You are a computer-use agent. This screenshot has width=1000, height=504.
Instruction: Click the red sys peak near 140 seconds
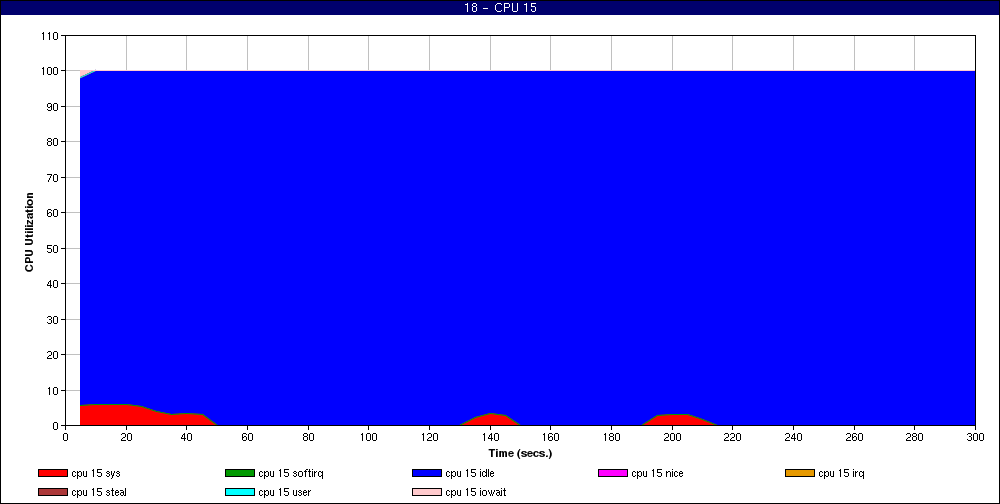(x=490, y=419)
